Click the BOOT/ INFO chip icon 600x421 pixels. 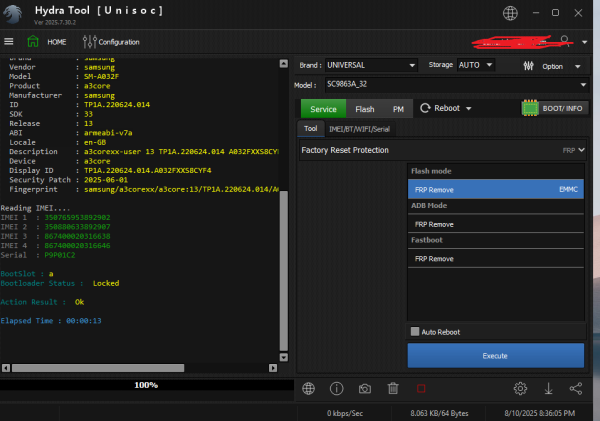(530, 108)
